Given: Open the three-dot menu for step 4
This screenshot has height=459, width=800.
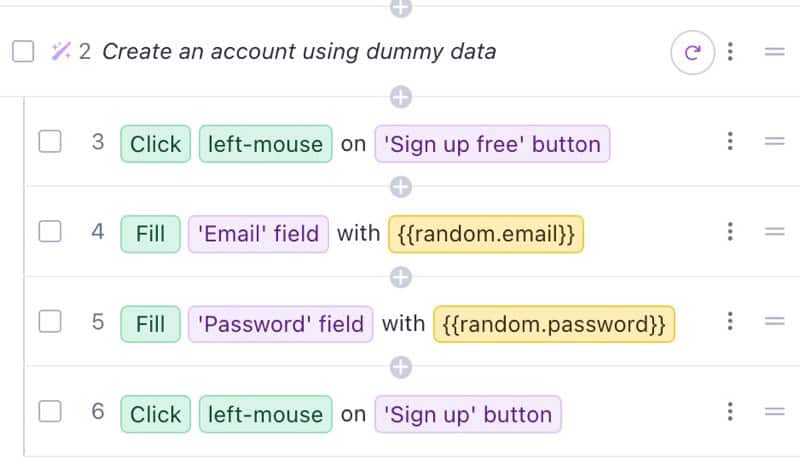Looking at the screenshot, I should coord(730,232).
